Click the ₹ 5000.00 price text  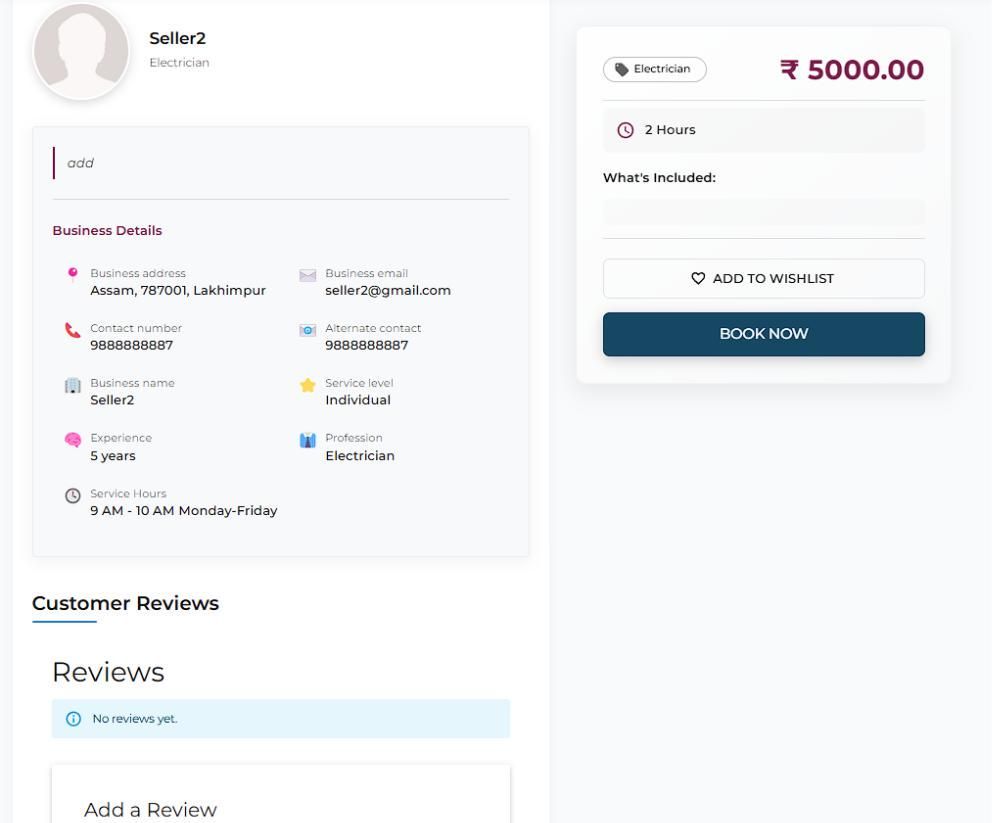pos(851,70)
